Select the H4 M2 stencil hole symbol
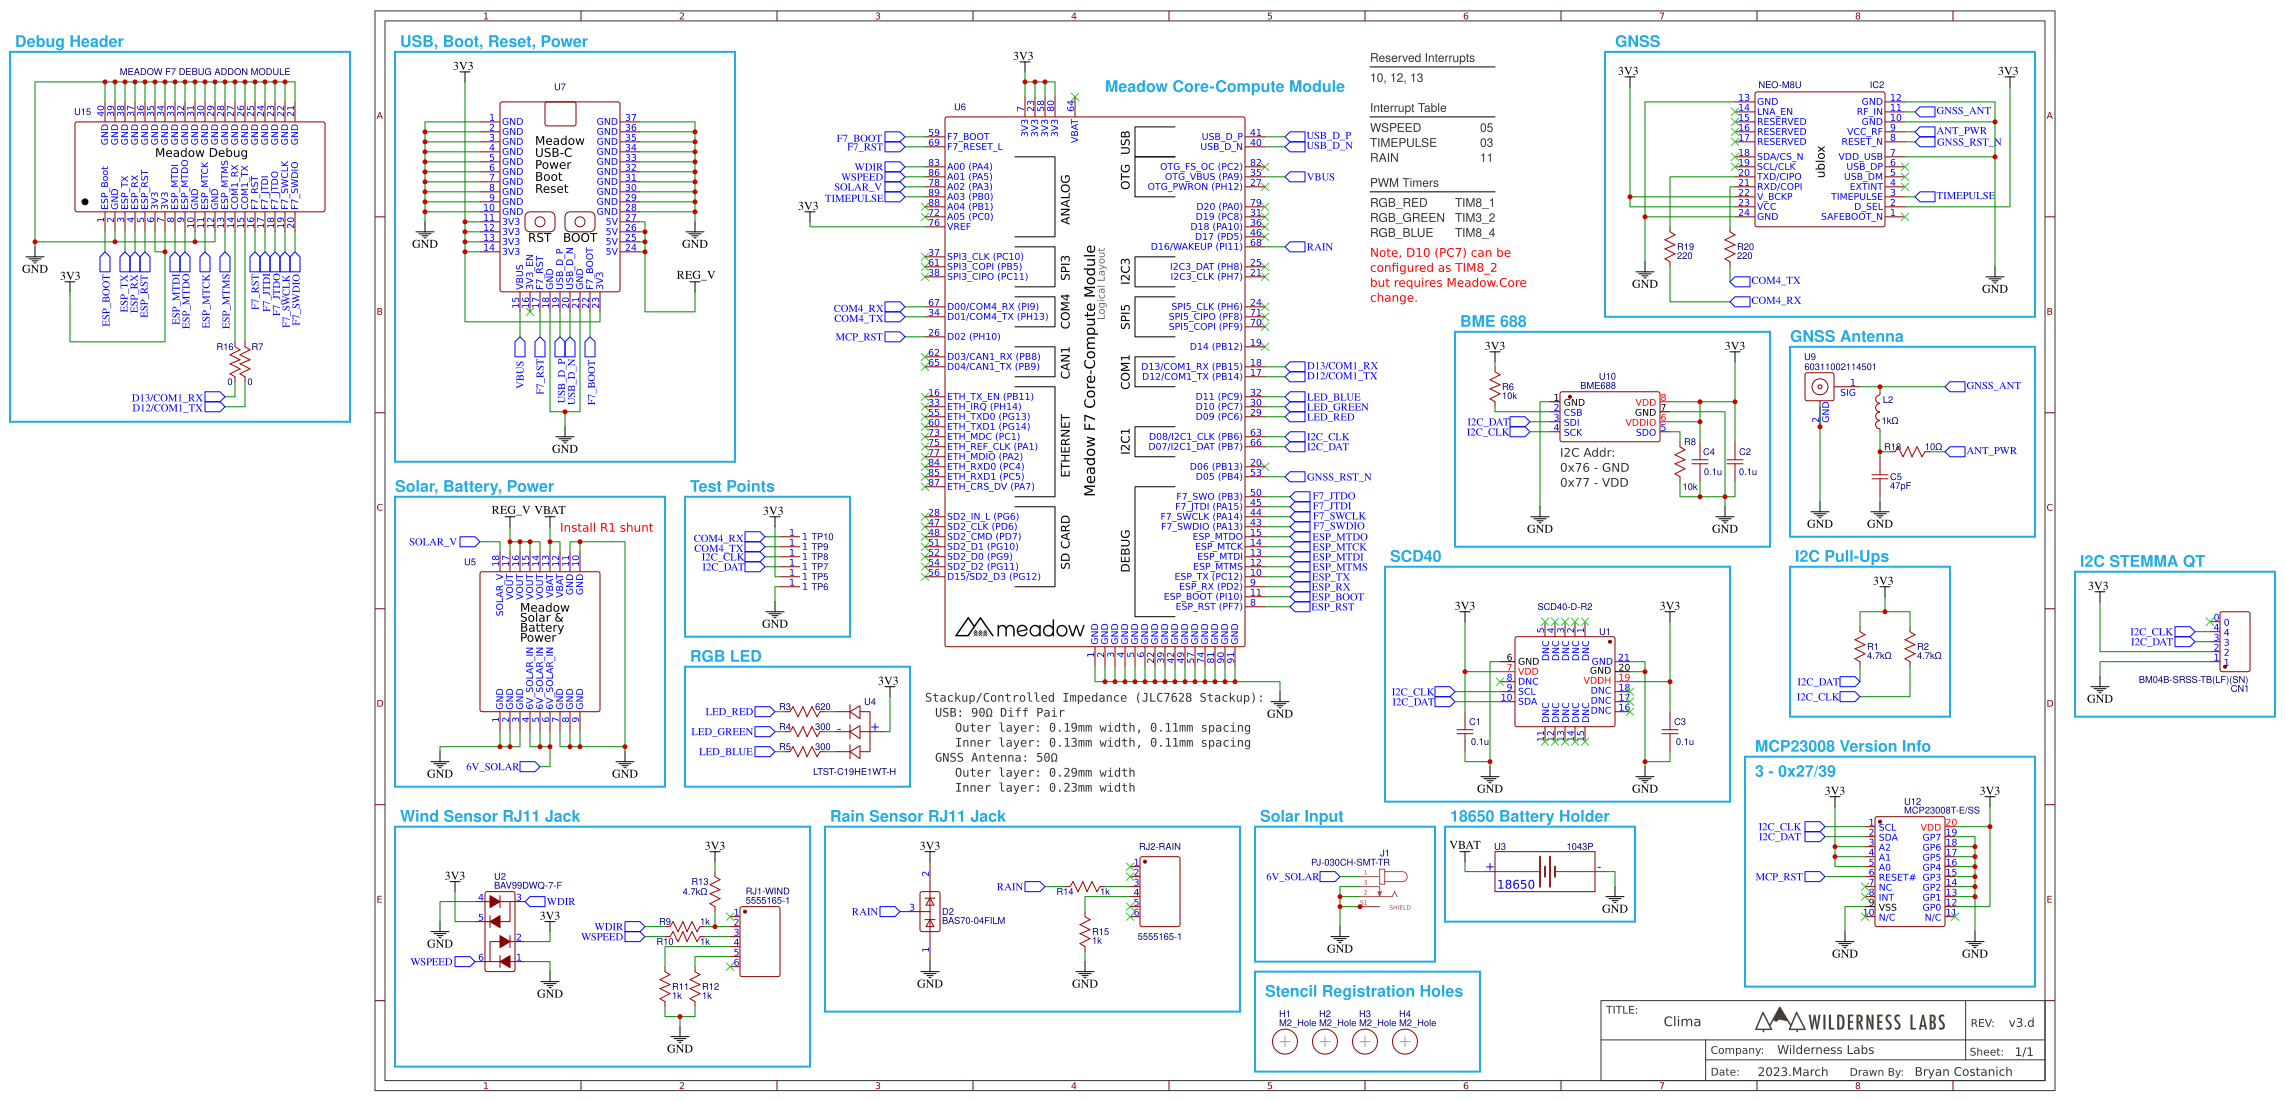 click(x=1405, y=1042)
